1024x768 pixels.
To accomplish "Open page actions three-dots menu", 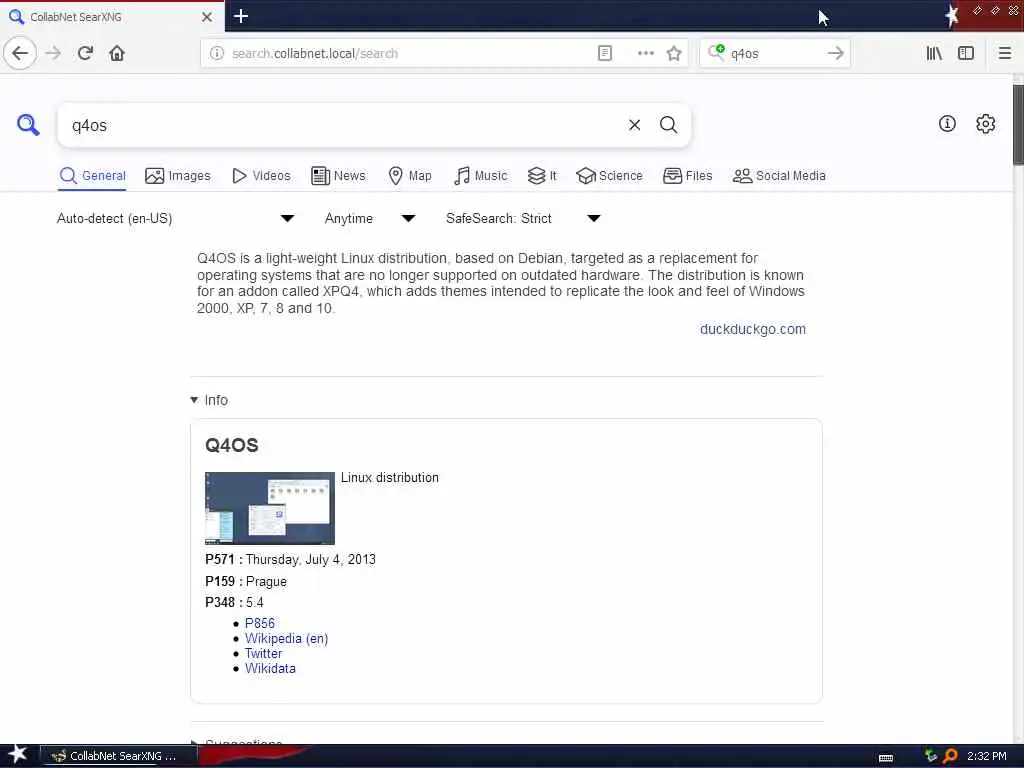I will click(645, 54).
